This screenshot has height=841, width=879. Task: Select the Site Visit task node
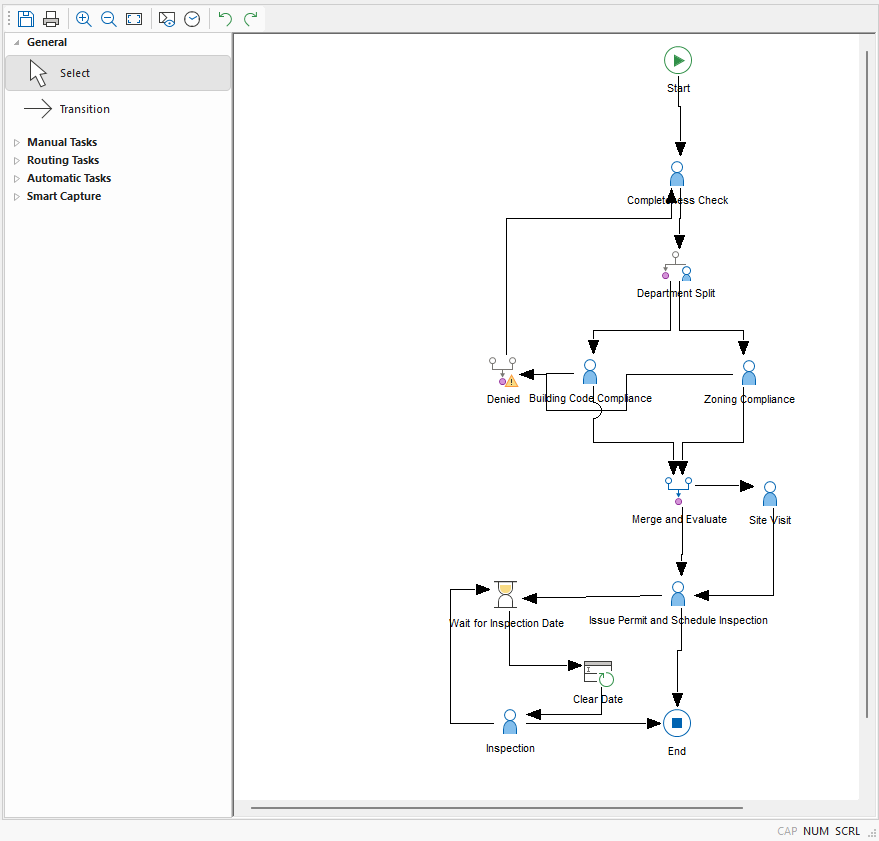coord(770,494)
